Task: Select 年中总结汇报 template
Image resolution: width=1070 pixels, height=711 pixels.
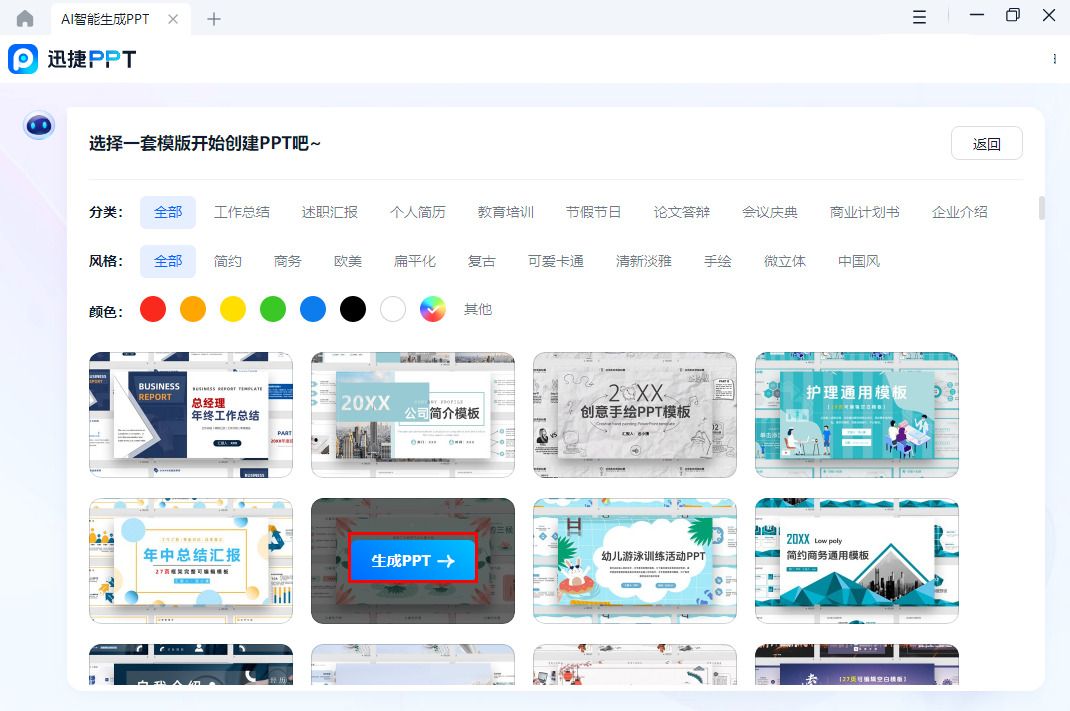Action: click(x=191, y=561)
